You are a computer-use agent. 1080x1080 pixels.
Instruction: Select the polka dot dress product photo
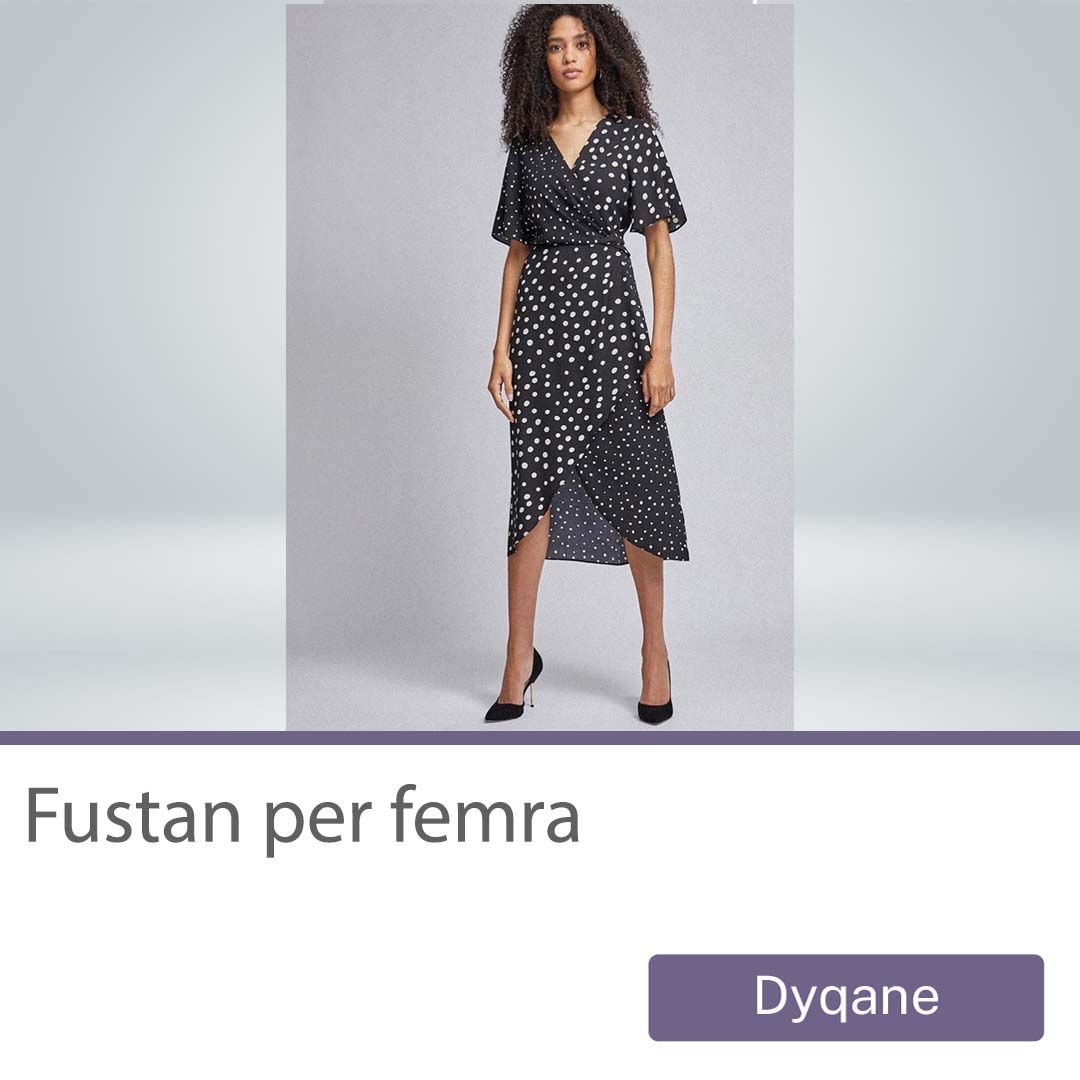[539, 366]
